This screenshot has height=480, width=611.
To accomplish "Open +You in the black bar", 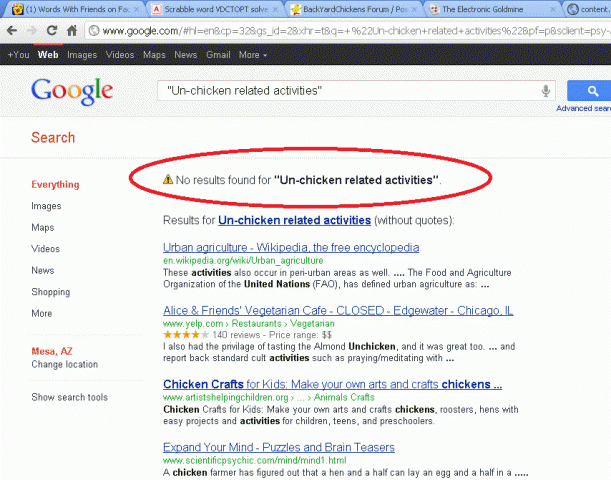I will tap(18, 55).
